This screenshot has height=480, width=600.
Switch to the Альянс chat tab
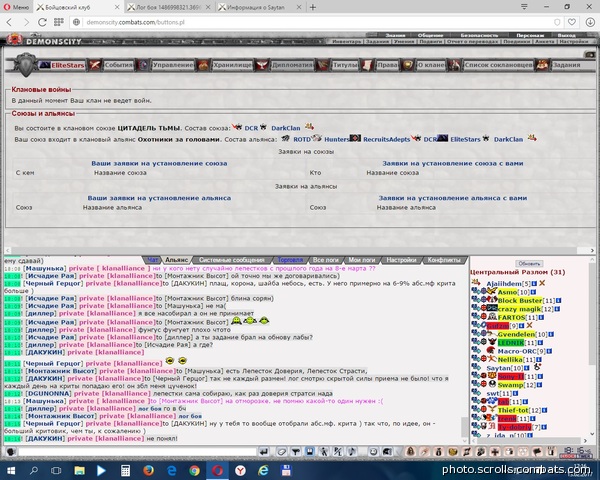coord(176,260)
